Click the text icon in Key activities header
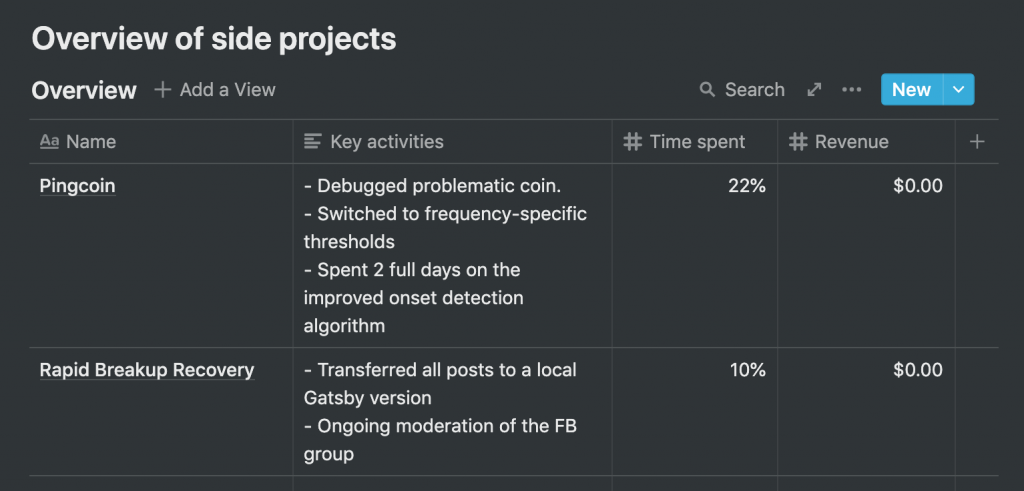1024x491 pixels. (313, 142)
